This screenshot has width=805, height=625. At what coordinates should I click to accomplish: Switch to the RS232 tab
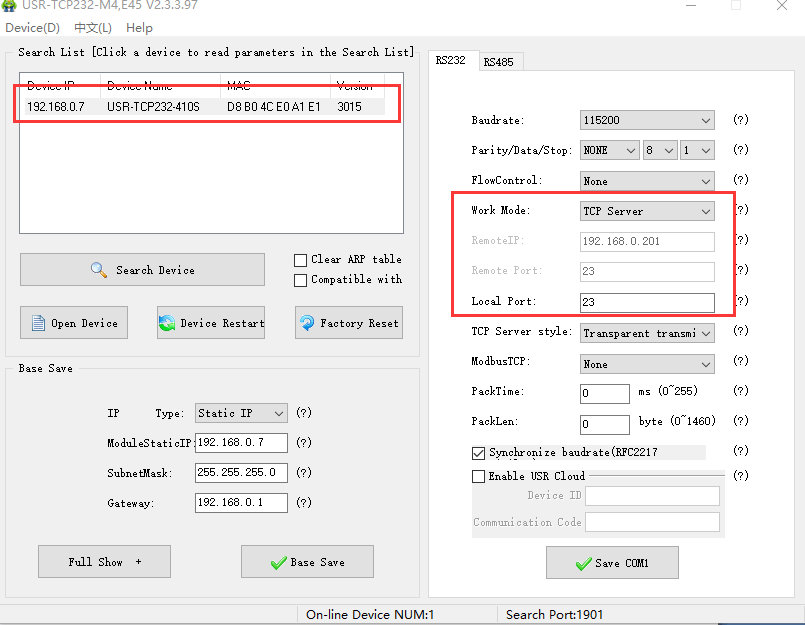[451, 60]
